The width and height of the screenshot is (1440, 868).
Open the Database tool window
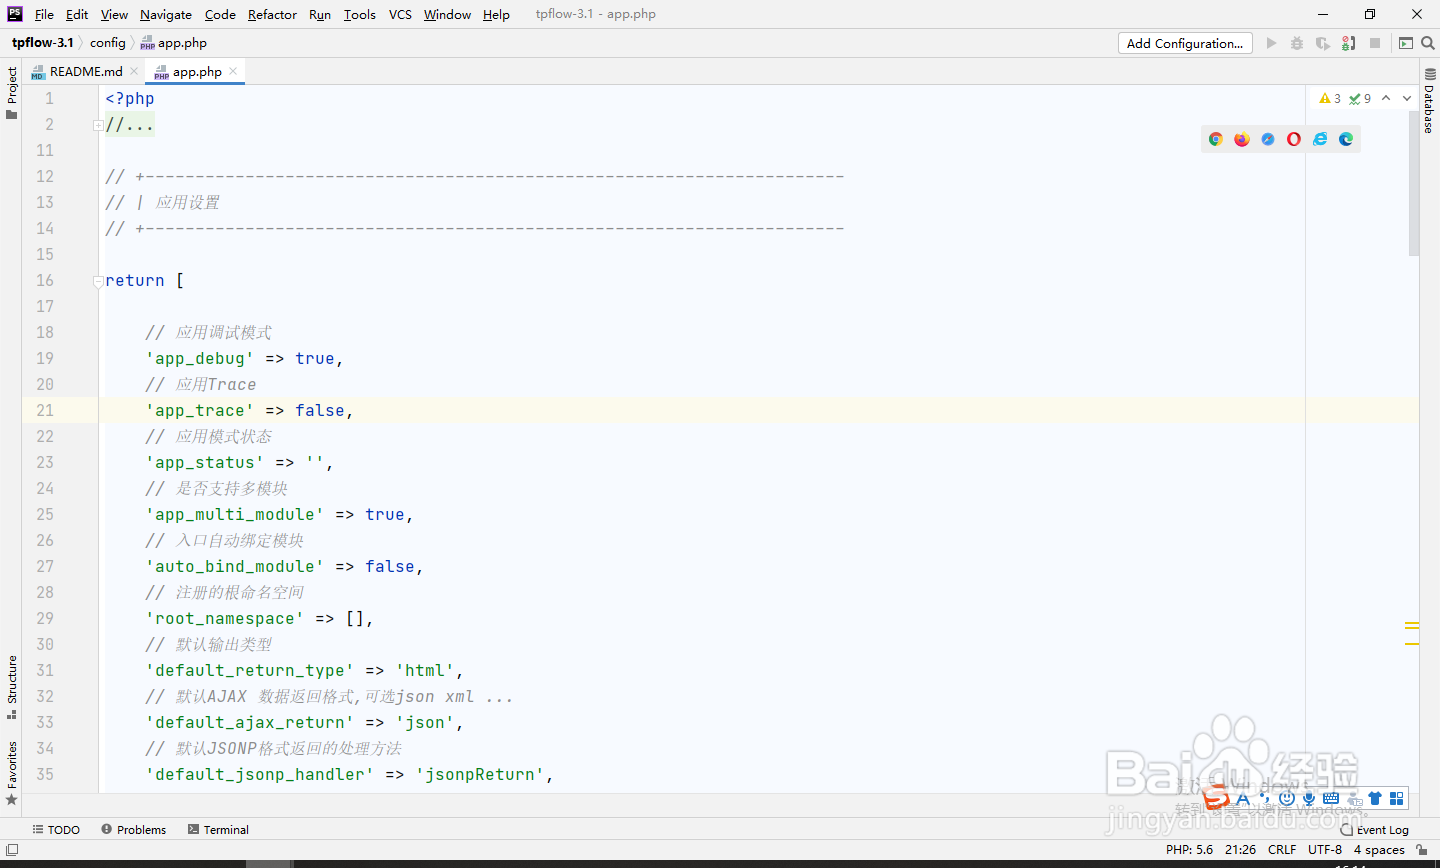(1429, 101)
